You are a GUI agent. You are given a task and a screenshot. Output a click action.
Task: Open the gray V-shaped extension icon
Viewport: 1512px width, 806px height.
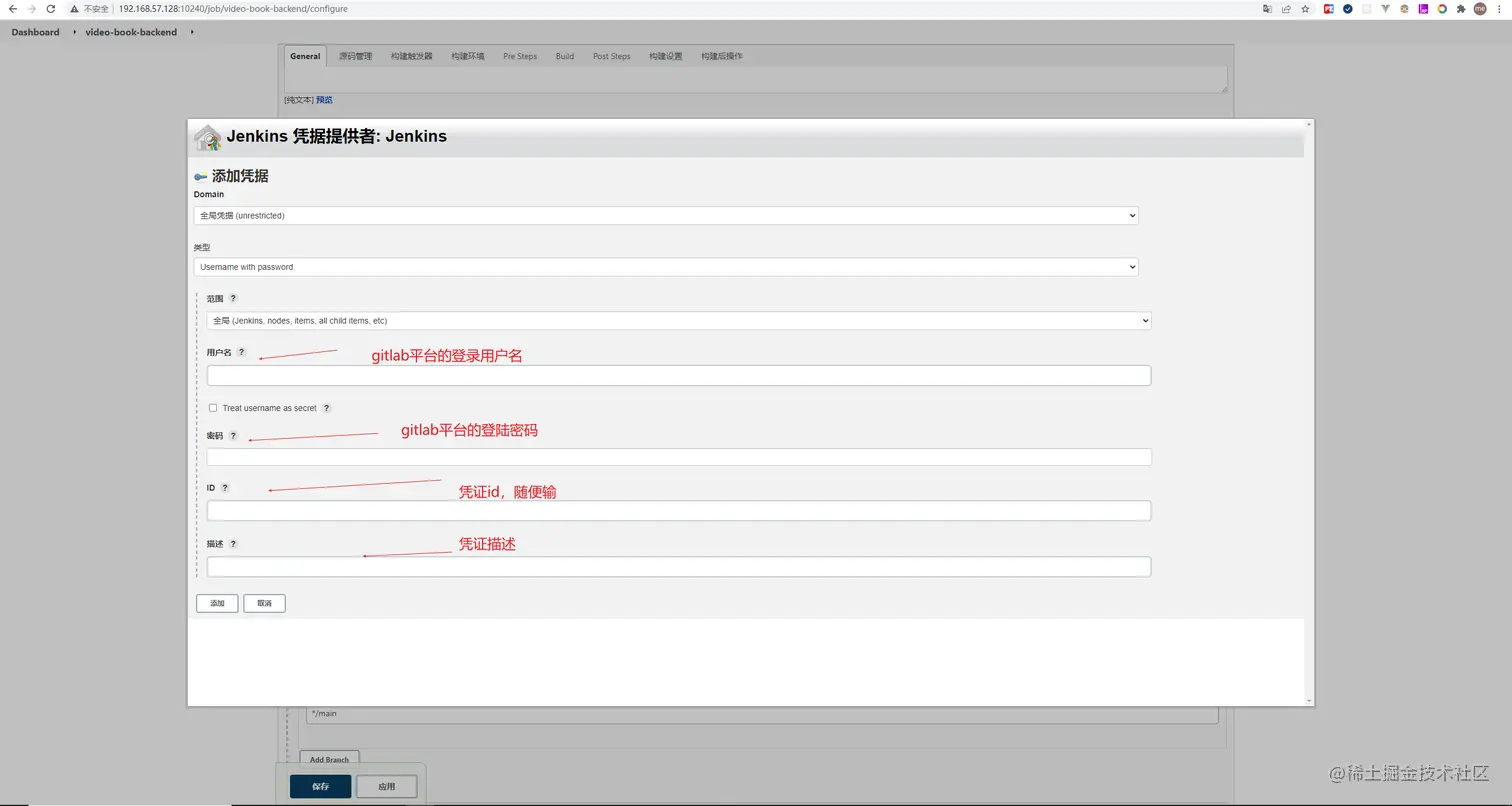point(1385,9)
